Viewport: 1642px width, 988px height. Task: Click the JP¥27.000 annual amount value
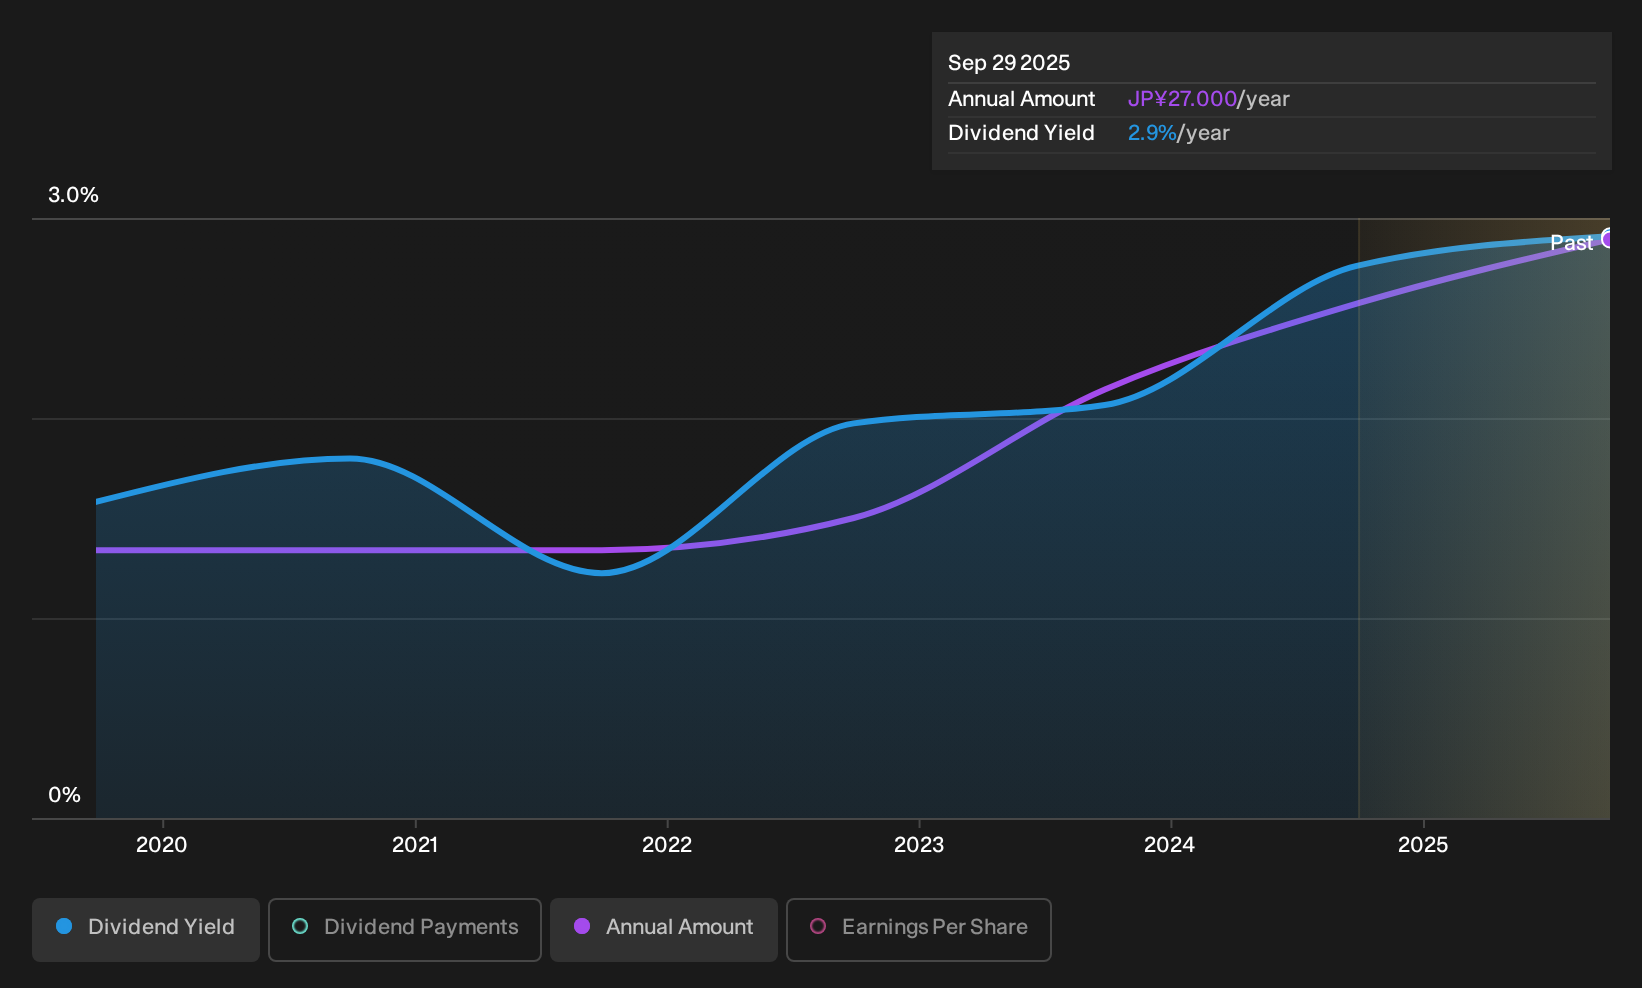pyautogui.click(x=1182, y=99)
